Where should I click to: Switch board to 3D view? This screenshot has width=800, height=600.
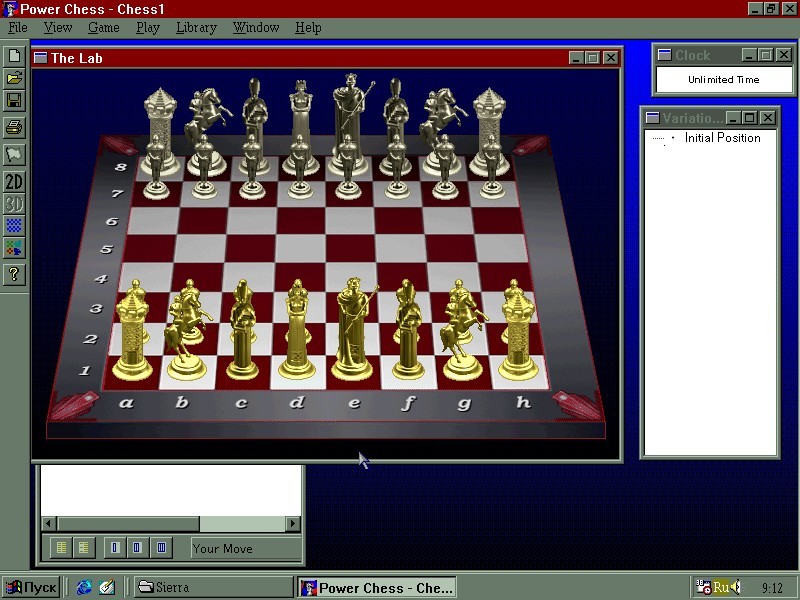point(14,204)
